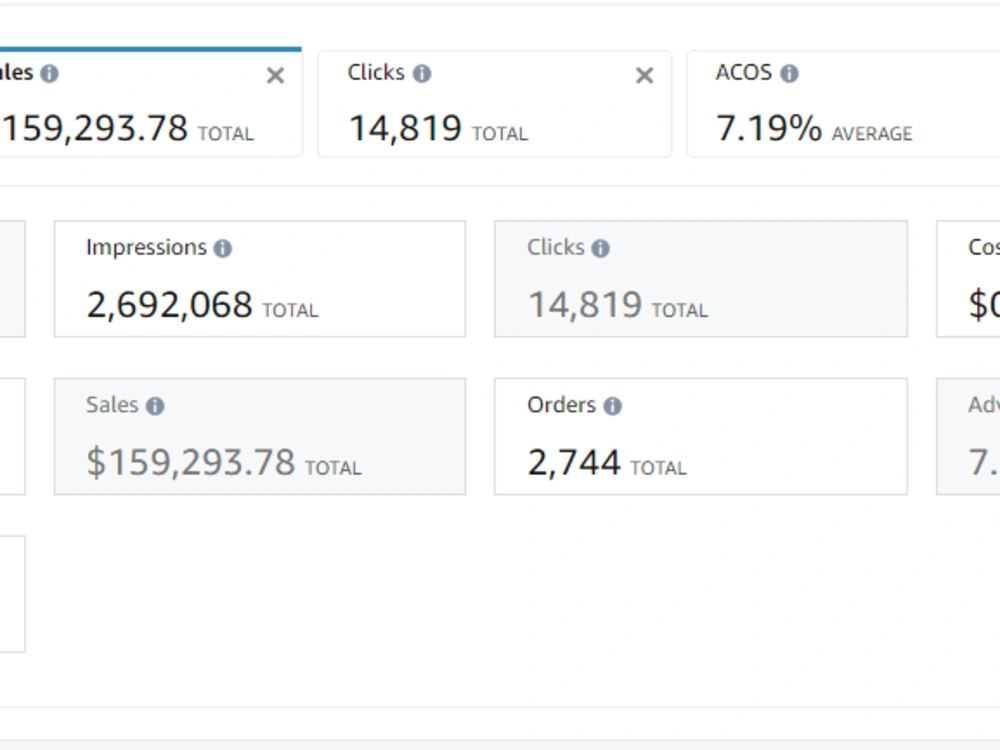The image size is (1000, 750).
Task: Open info tooltip on greyed-out Clicks tile
Action: [600, 248]
